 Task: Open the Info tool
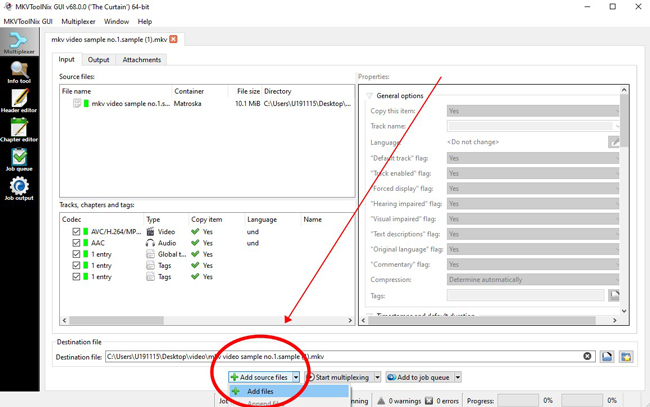[x=19, y=72]
